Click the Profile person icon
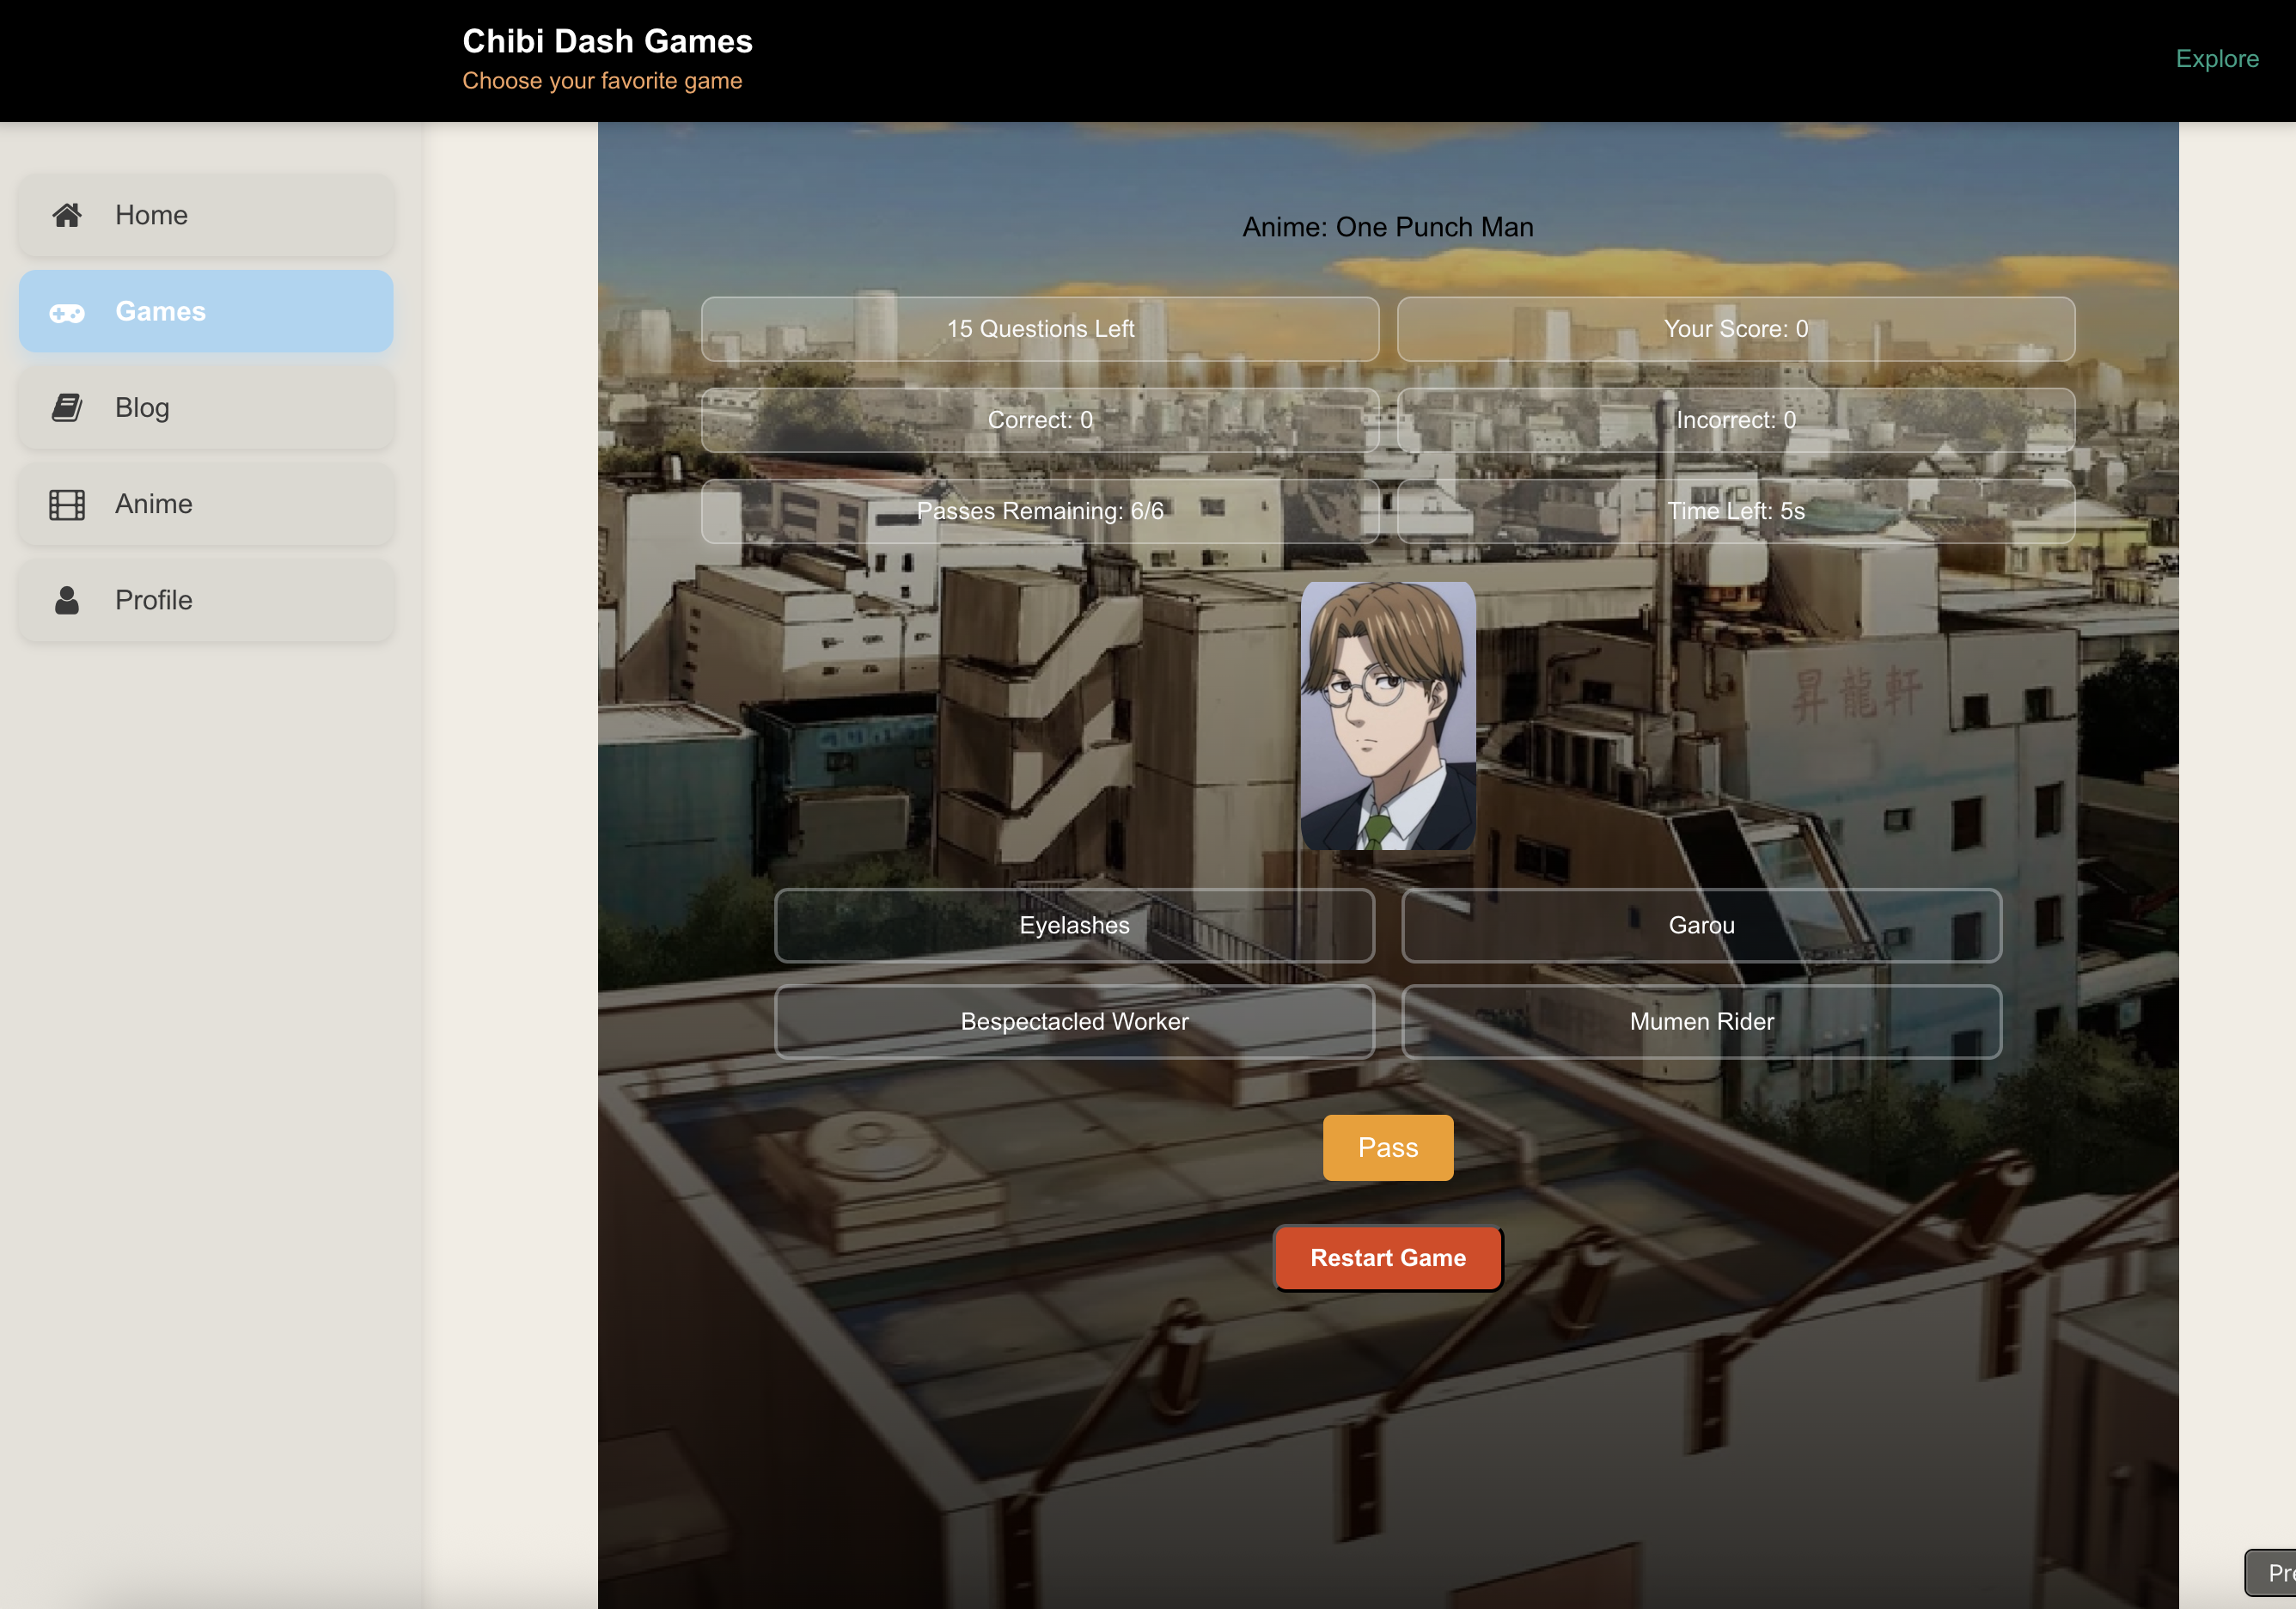This screenshot has width=2296, height=1609. click(67, 600)
